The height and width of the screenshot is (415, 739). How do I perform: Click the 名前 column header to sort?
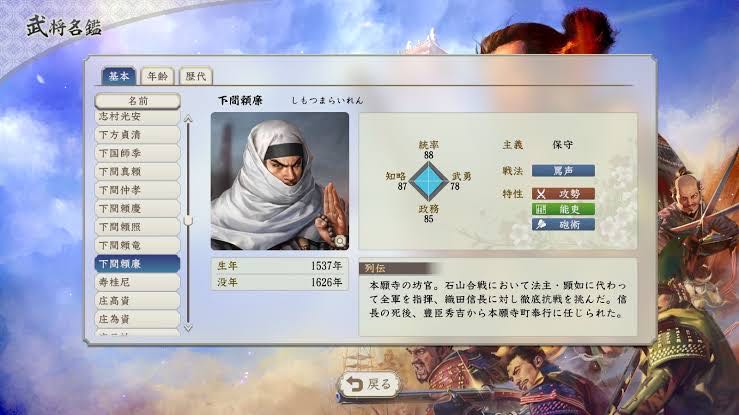138,101
